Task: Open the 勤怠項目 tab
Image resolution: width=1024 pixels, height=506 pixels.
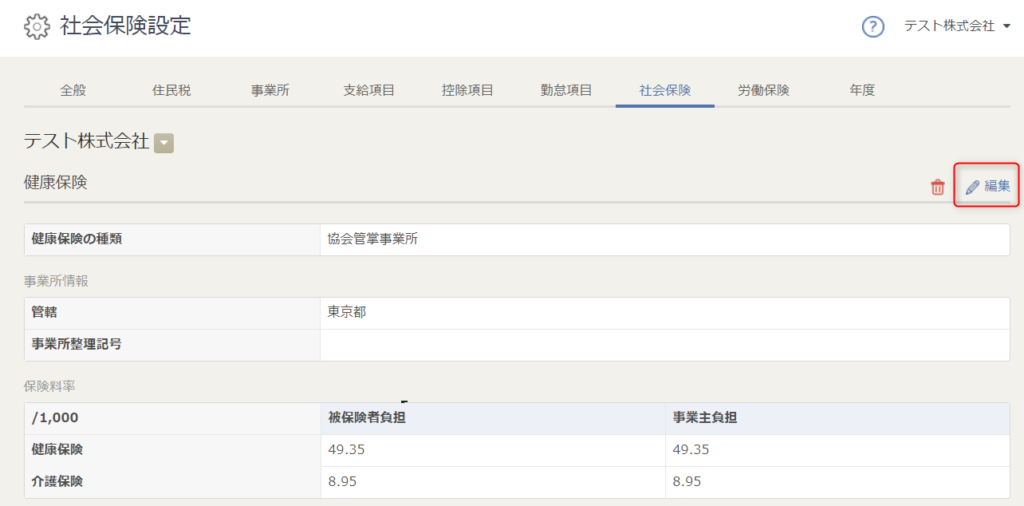Action: [x=566, y=91]
